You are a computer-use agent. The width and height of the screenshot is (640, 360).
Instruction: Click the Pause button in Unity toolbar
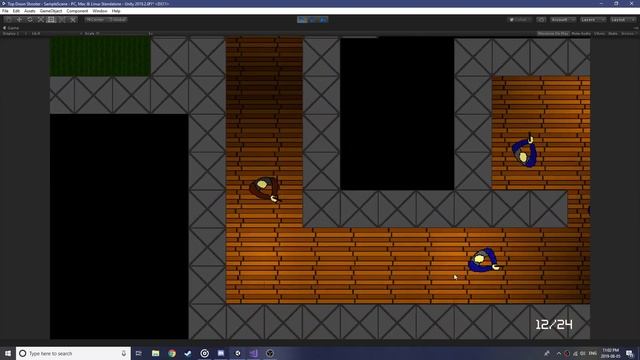tap(313, 20)
